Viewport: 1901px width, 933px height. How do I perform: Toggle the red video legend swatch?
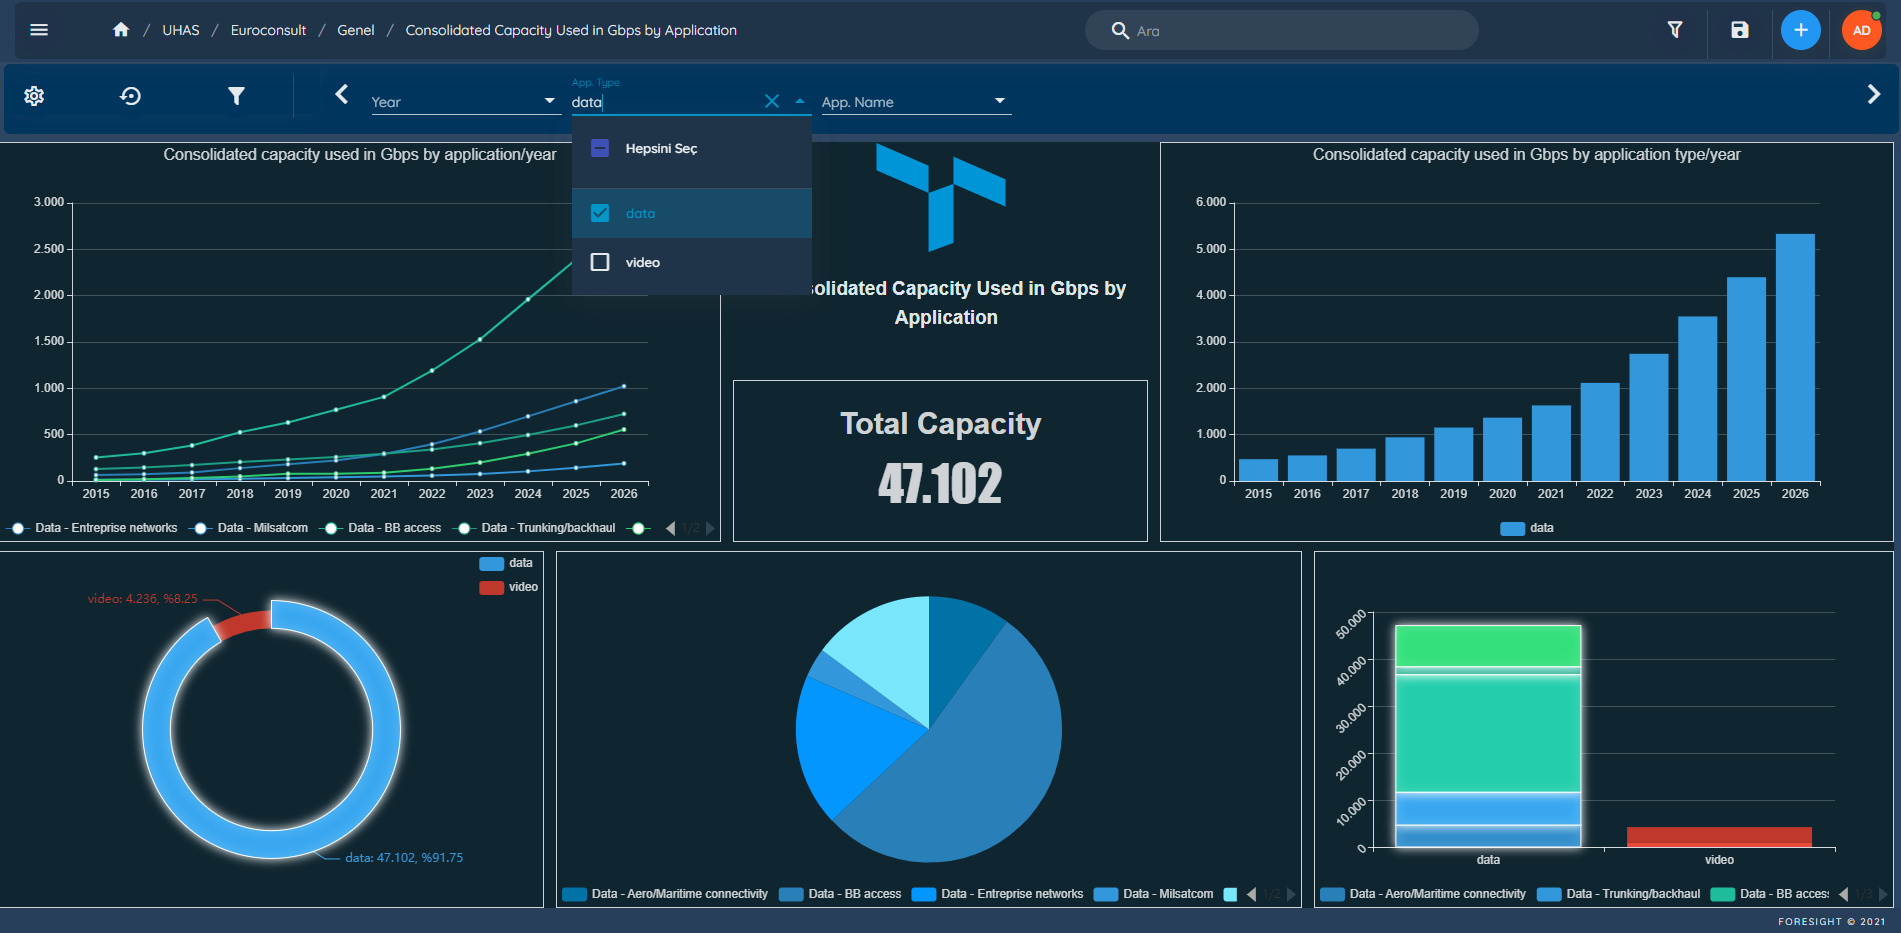[491, 587]
